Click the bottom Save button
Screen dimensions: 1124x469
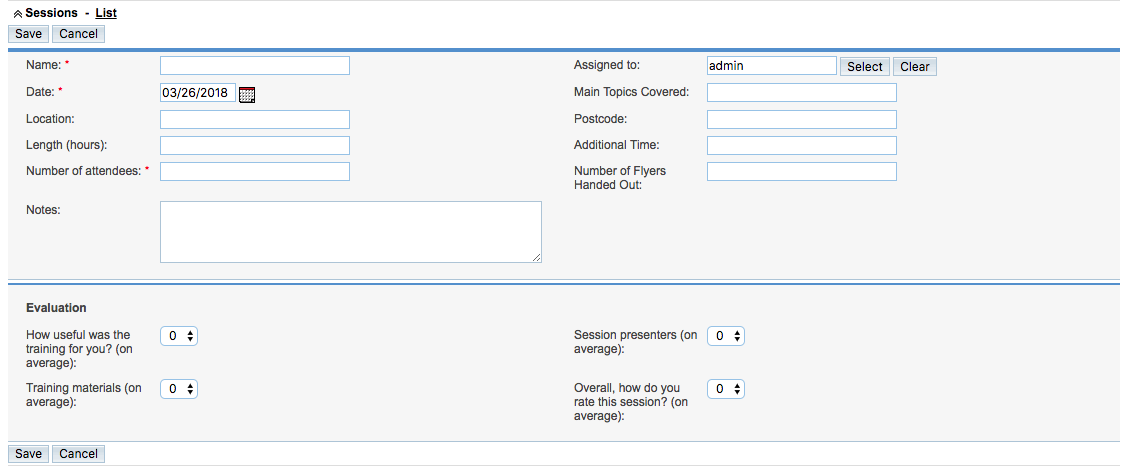[x=29, y=454]
